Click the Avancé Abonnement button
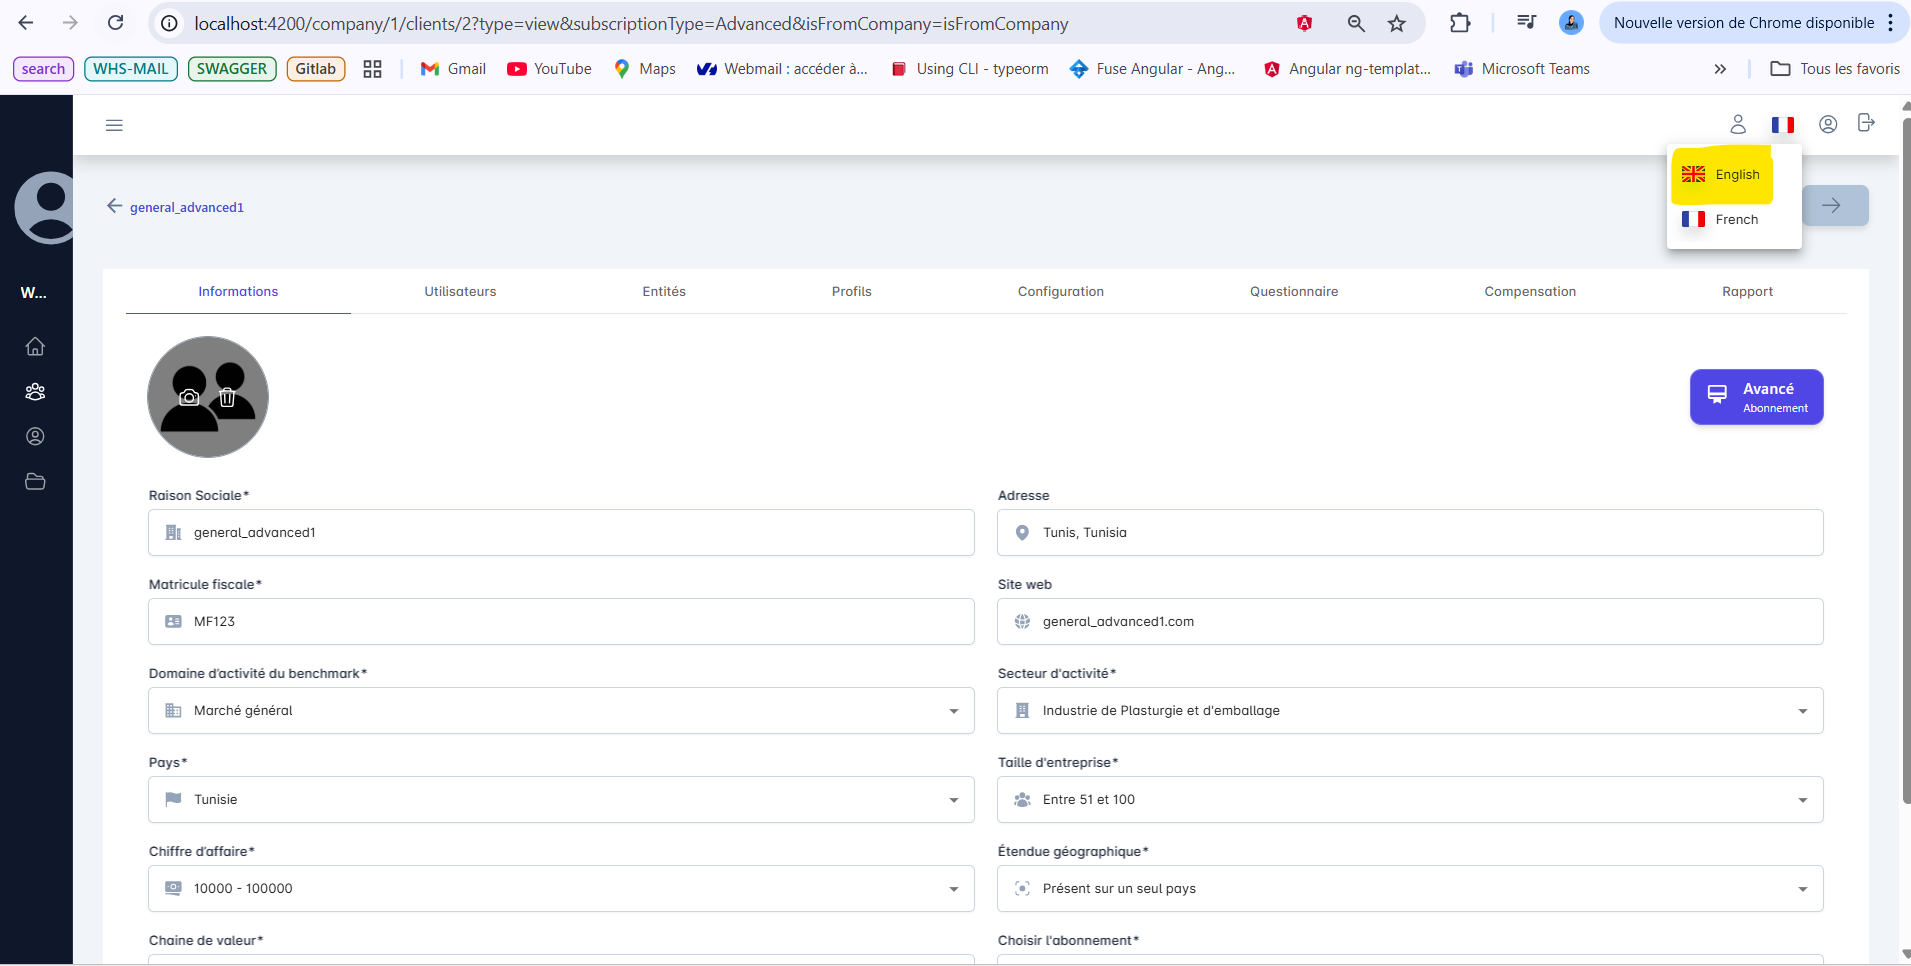Image resolution: width=1911 pixels, height=966 pixels. tap(1756, 397)
